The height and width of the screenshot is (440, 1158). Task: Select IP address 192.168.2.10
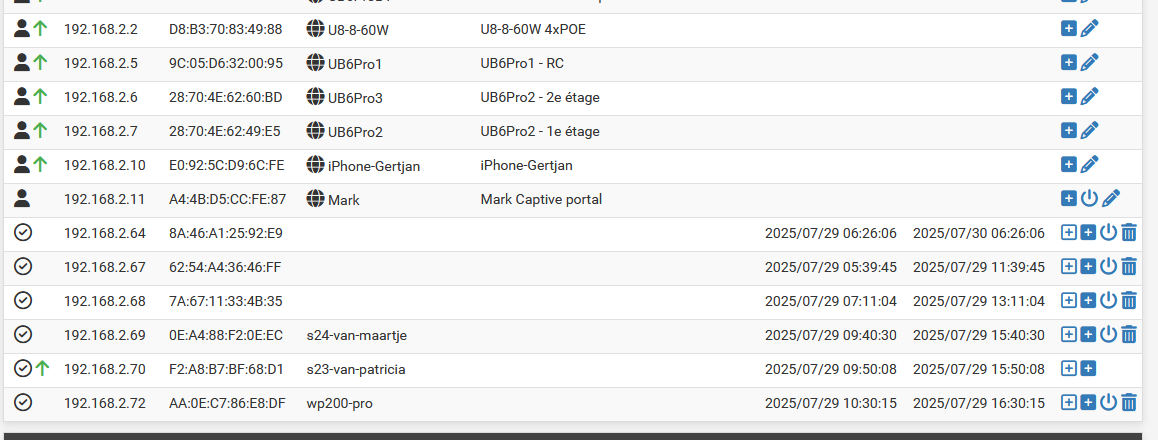click(105, 165)
